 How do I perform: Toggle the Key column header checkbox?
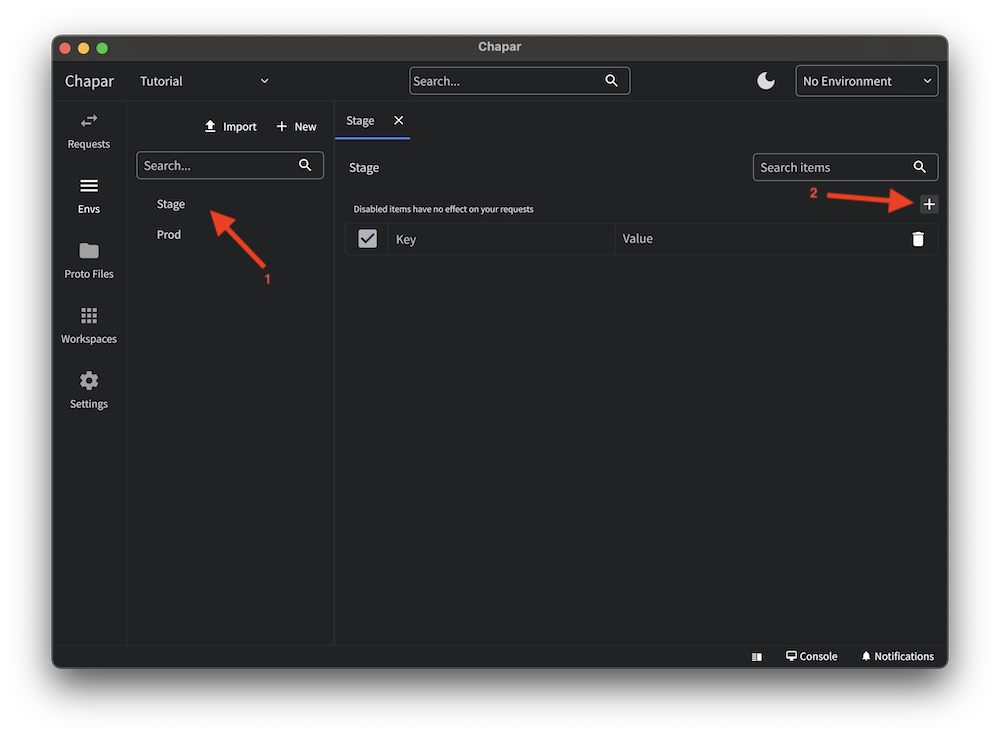367,239
